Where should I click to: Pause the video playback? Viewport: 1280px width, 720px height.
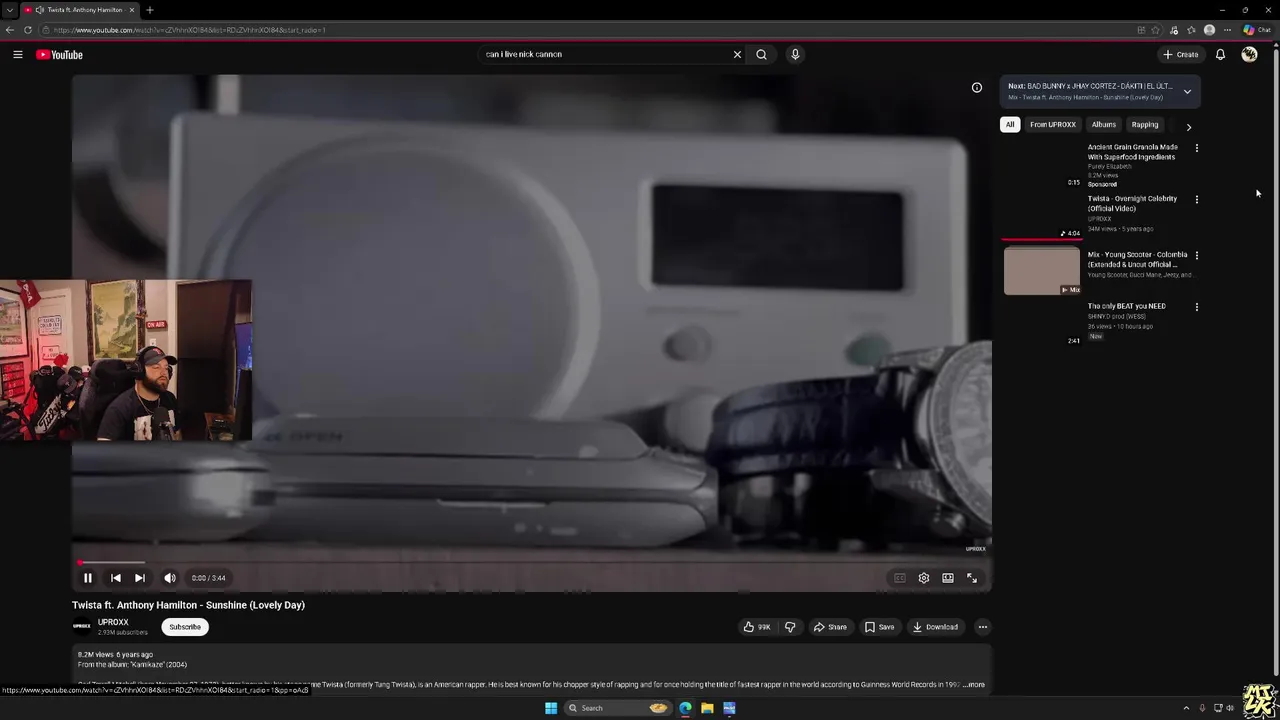coord(88,578)
